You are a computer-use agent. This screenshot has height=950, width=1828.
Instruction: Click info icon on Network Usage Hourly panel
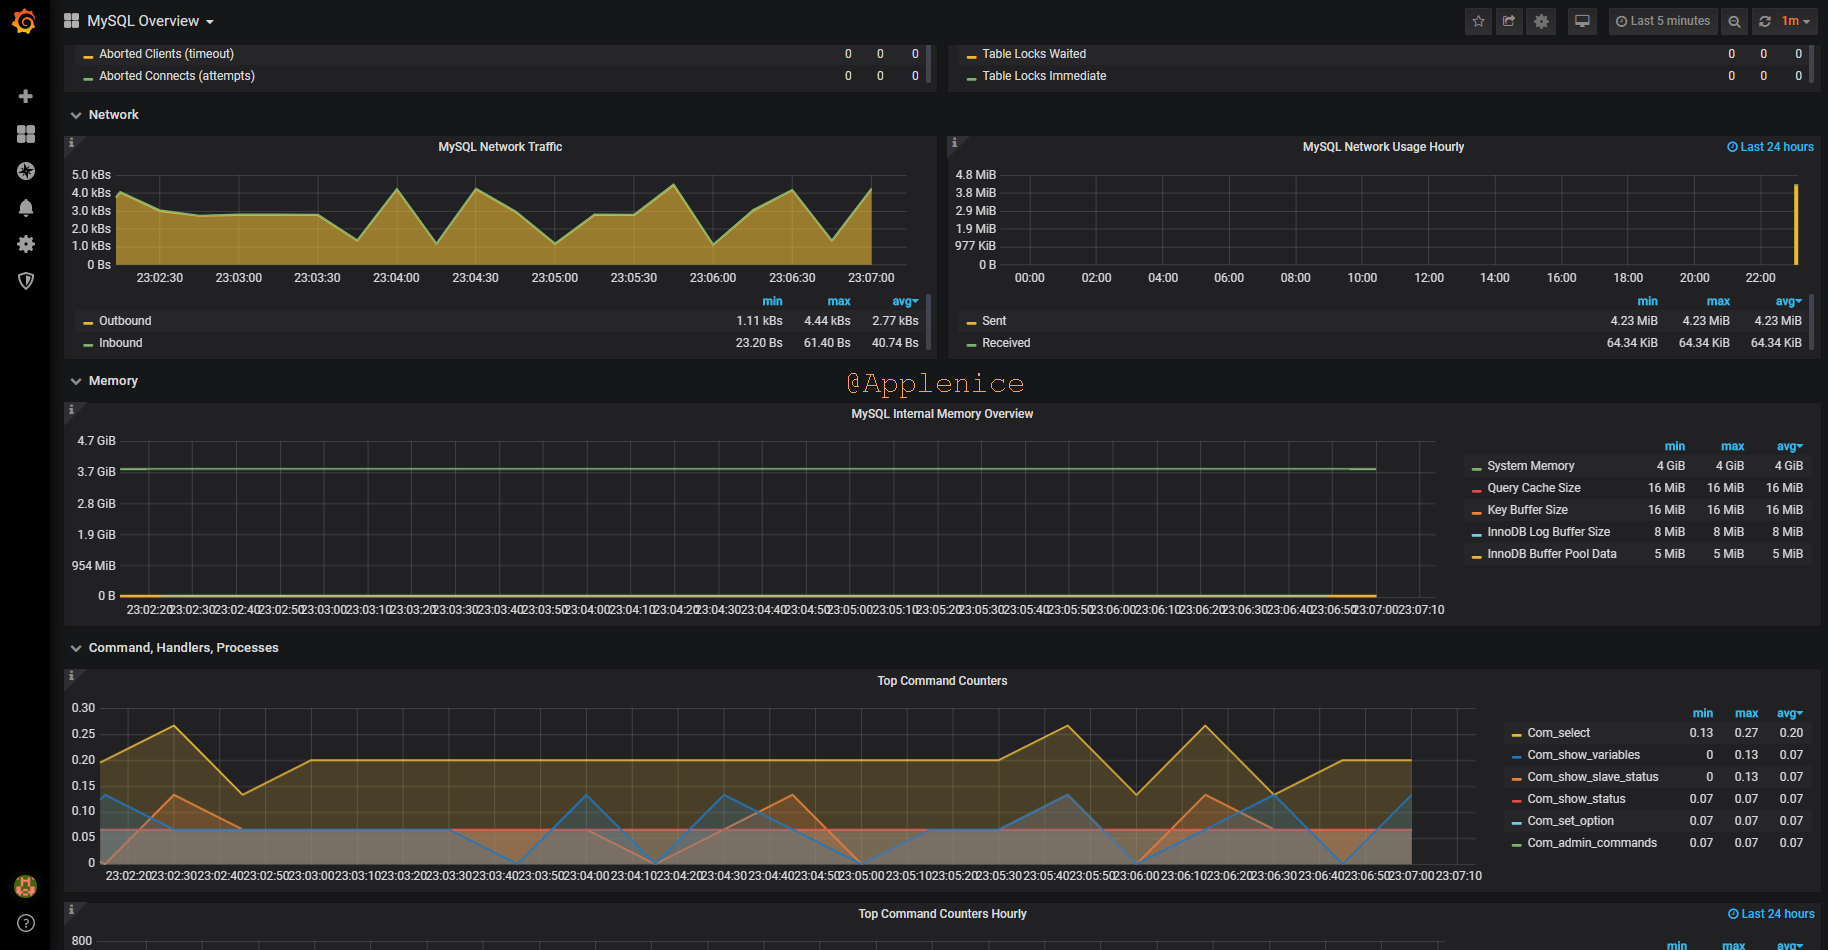954,143
